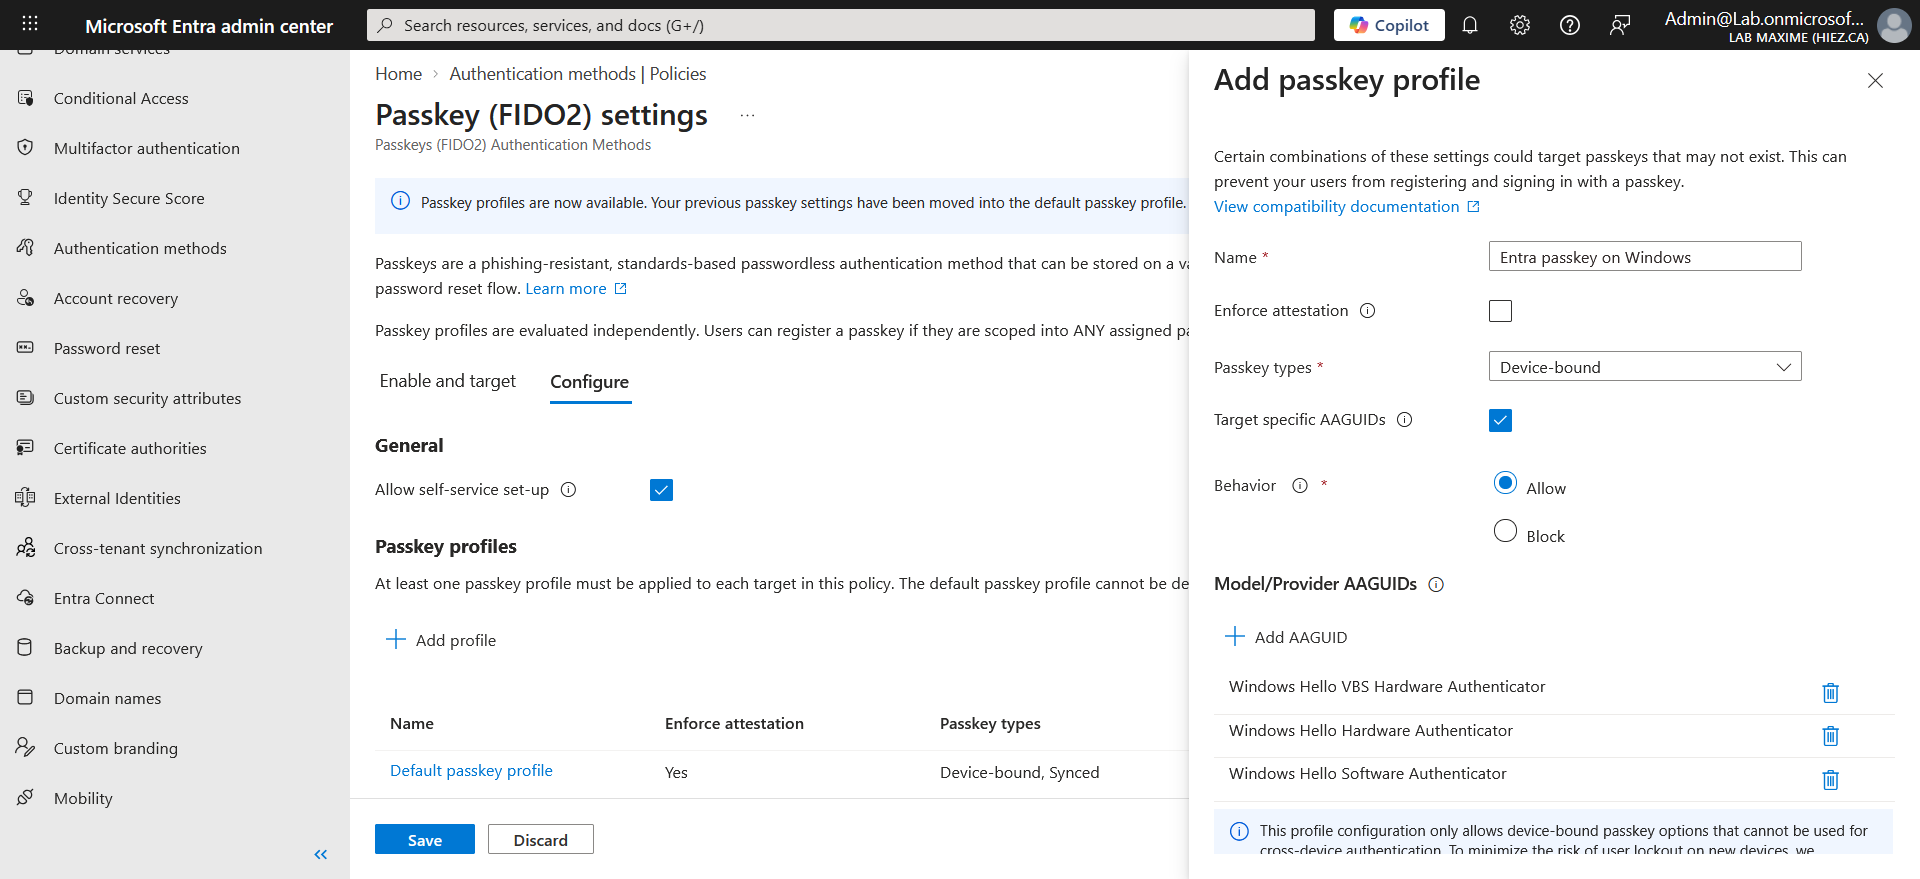Viewport: 1920px width, 879px height.
Task: Collapse the left navigation pane
Action: 321,854
